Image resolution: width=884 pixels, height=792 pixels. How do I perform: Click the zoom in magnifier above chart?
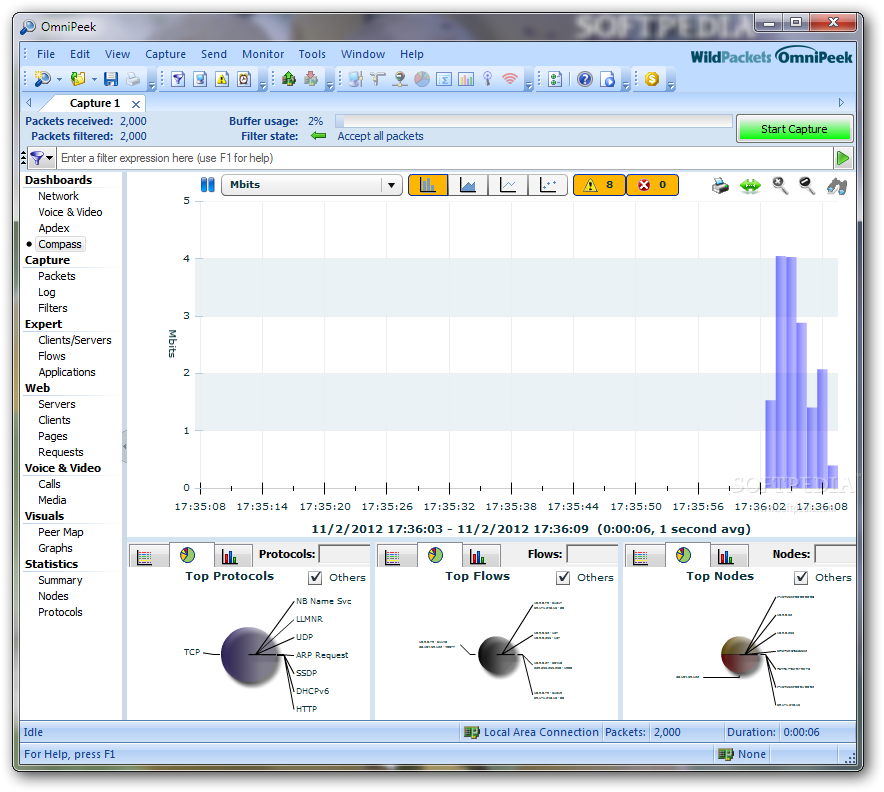point(780,185)
